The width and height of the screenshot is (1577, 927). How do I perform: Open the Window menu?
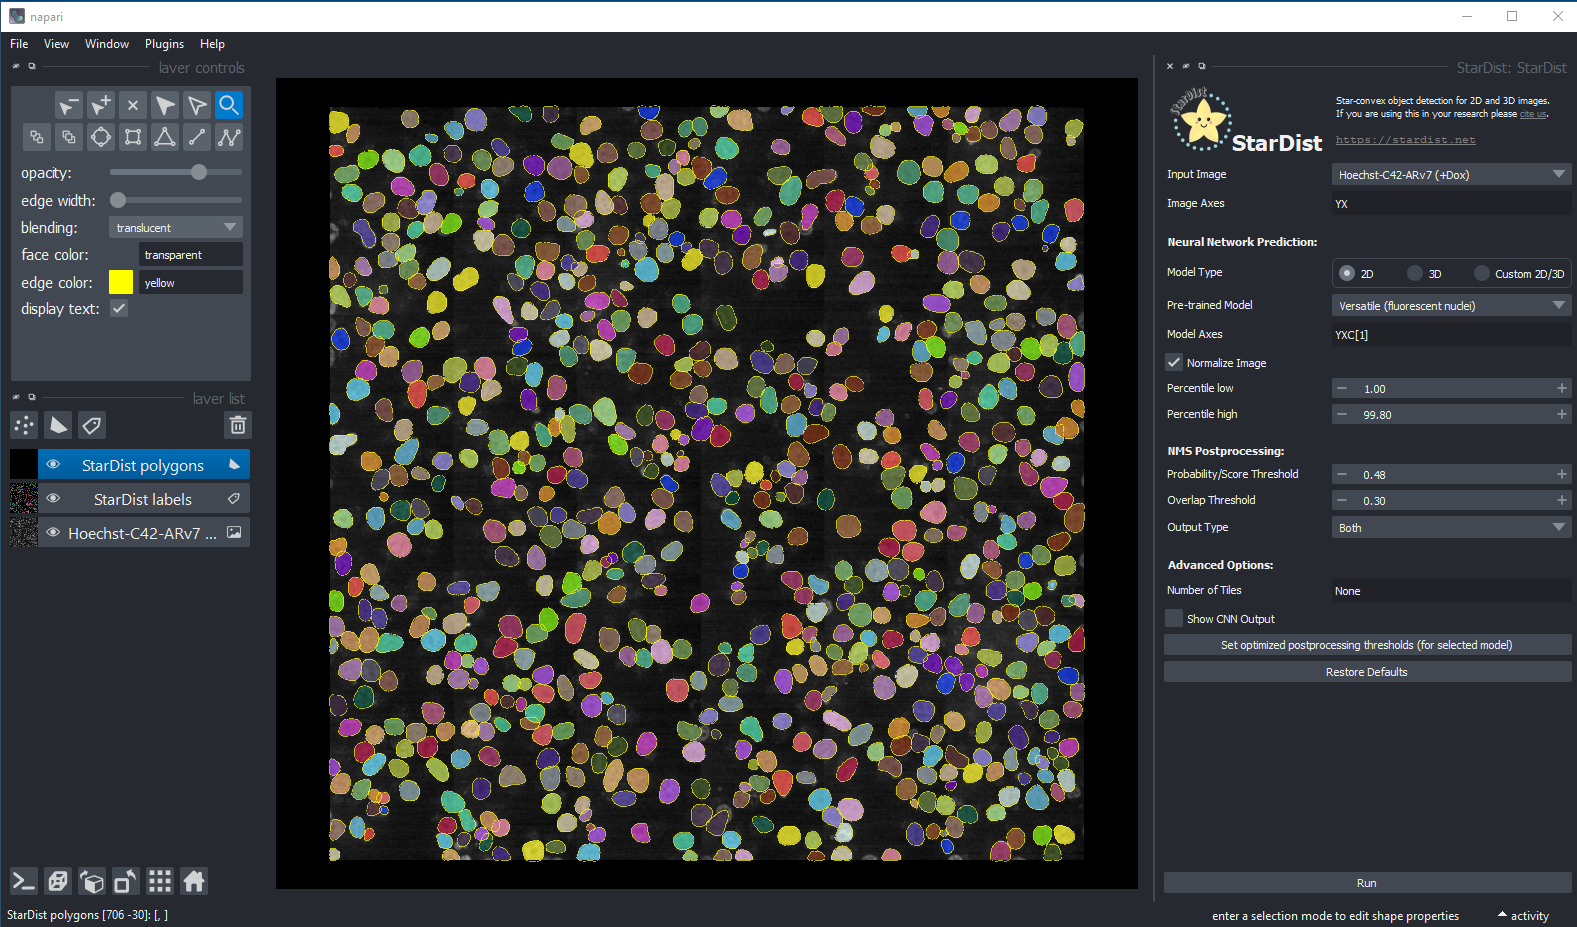coord(107,44)
